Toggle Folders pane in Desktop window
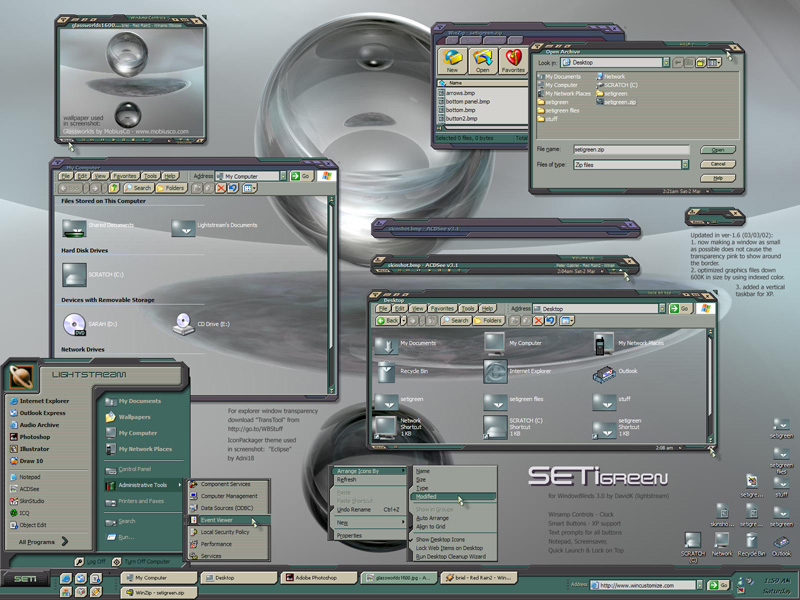The height and width of the screenshot is (600, 800). pos(489,321)
